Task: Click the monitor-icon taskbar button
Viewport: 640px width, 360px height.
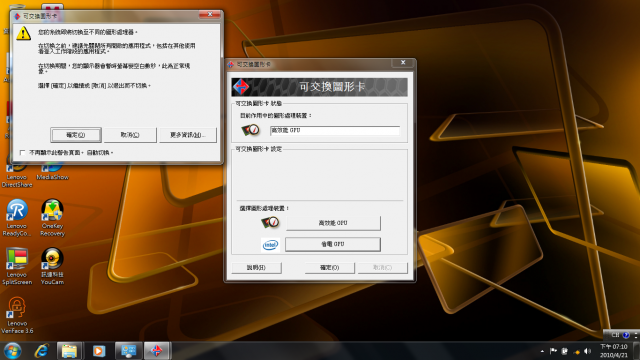Action: pyautogui.click(x=129, y=351)
